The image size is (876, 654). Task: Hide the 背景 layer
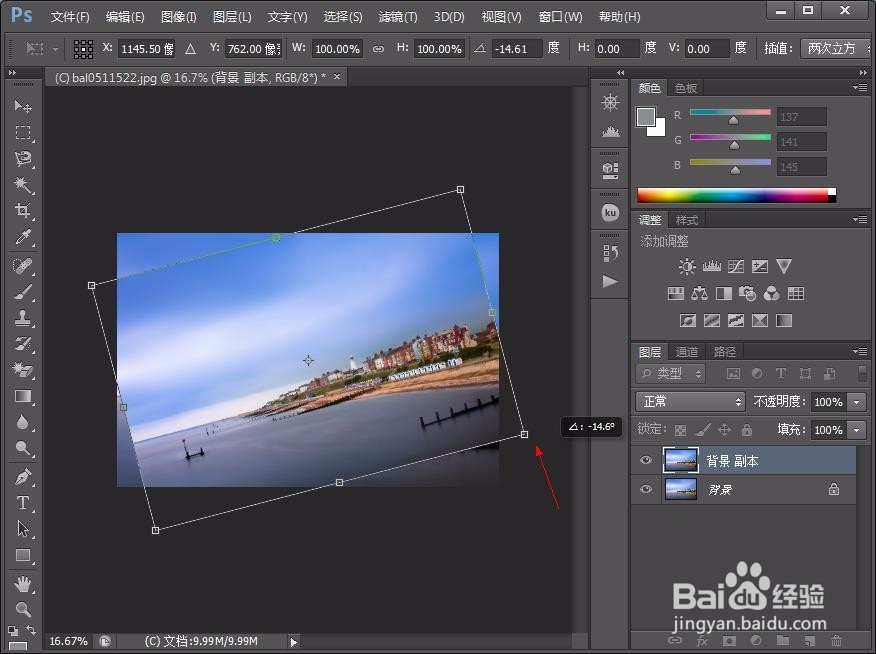pos(646,489)
